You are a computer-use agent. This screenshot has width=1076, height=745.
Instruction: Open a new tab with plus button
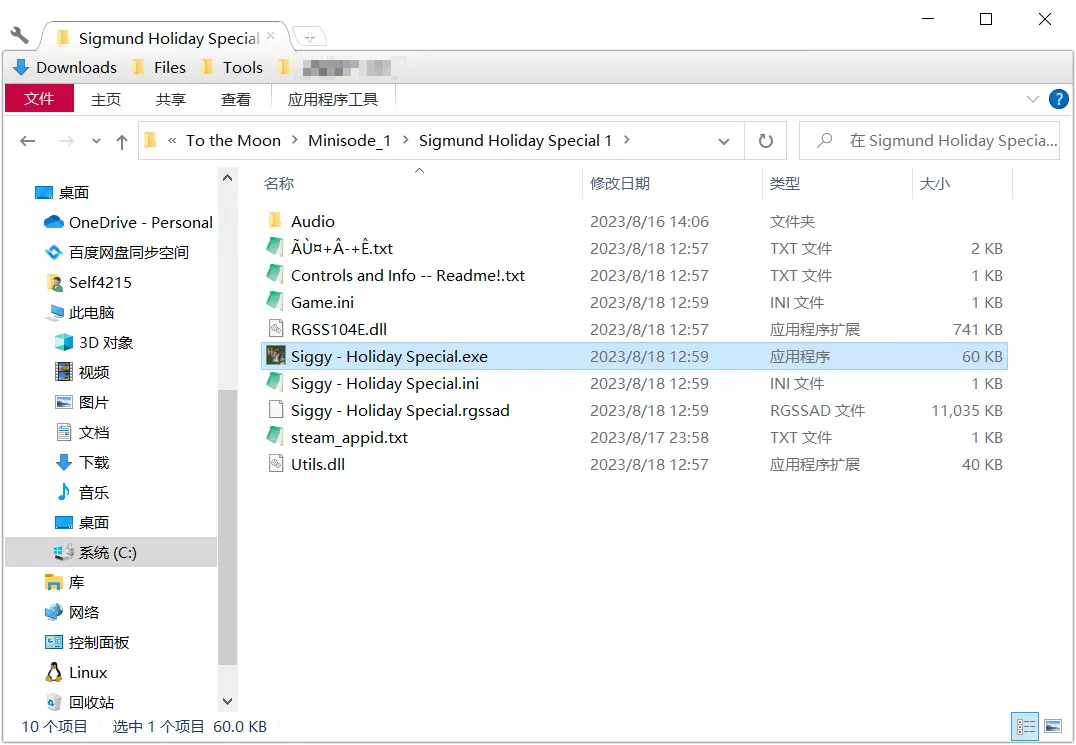[309, 37]
